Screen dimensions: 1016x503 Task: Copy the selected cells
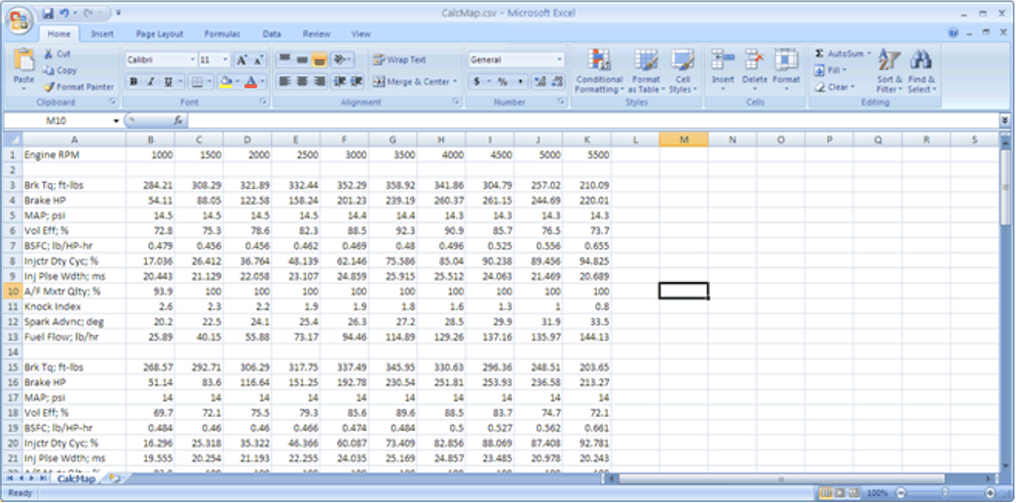(x=60, y=70)
